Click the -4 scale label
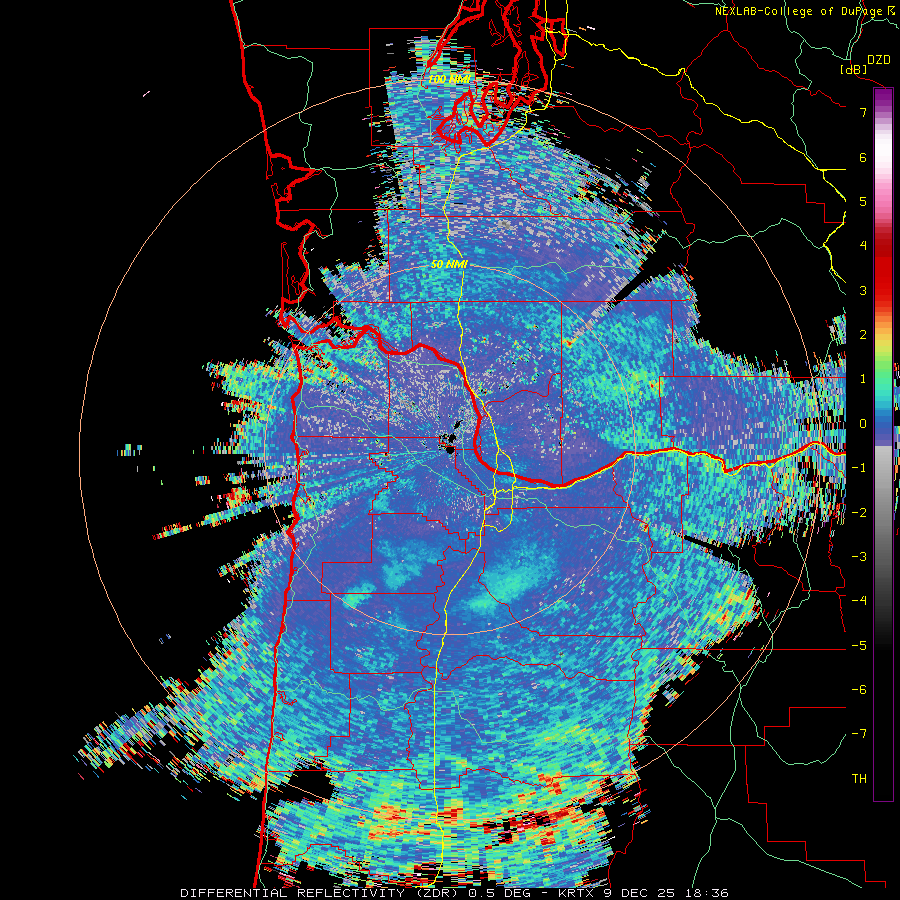Viewport: 900px width, 900px height. coord(859,601)
